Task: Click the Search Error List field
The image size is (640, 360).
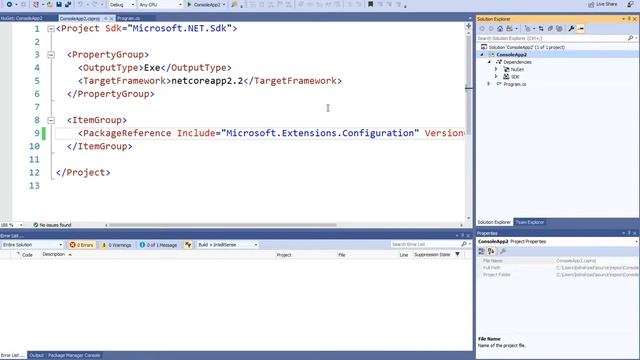Action: click(x=426, y=244)
